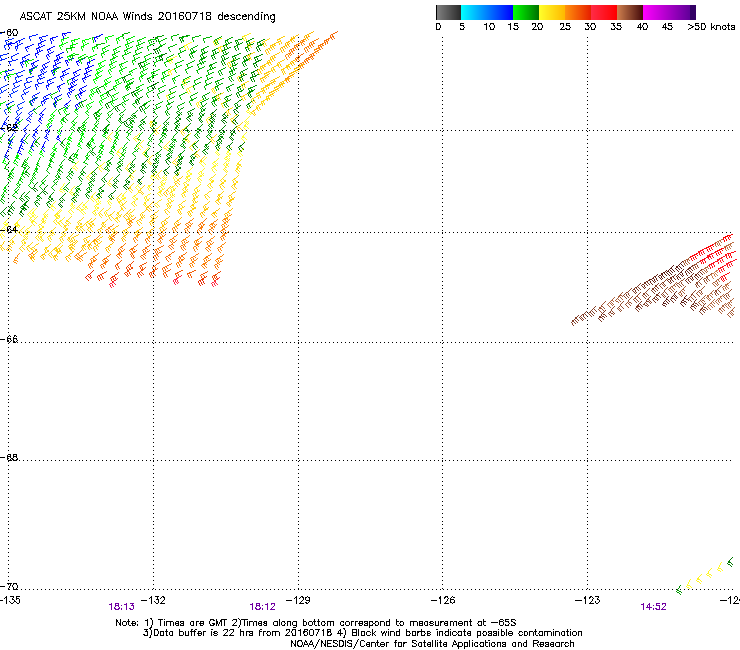740x650 pixels.
Task: Click the magenta-purple 40-50 knots color segment
Action: 669,12
